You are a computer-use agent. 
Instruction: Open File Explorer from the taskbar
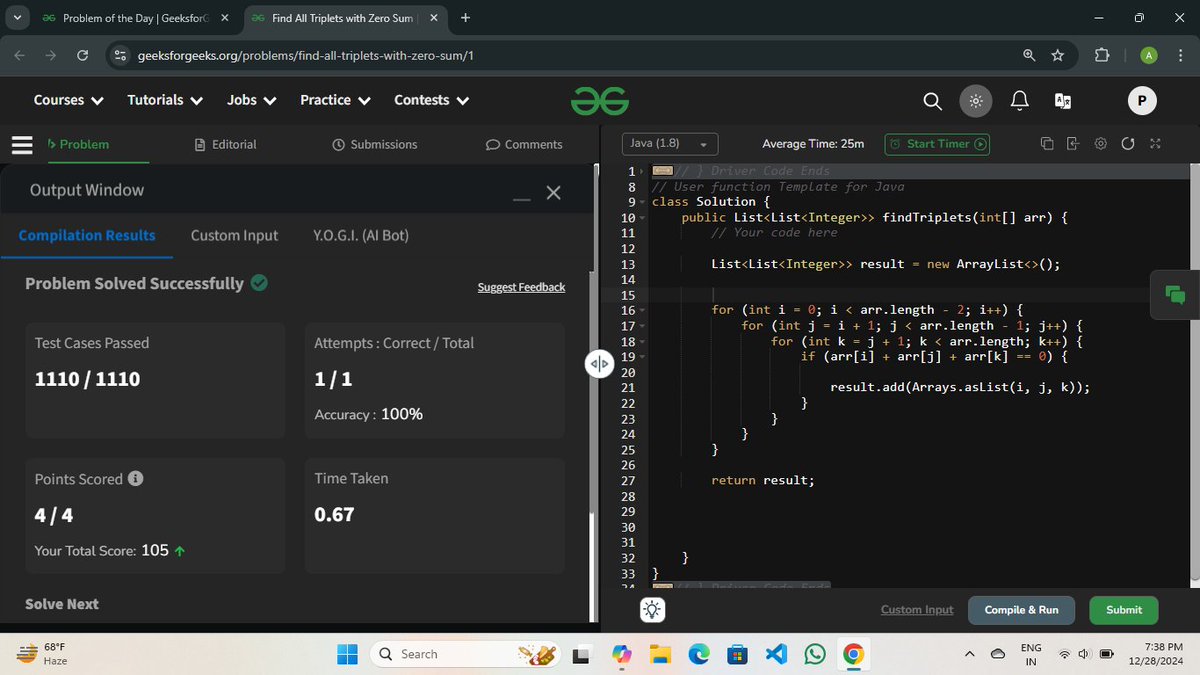coord(660,654)
